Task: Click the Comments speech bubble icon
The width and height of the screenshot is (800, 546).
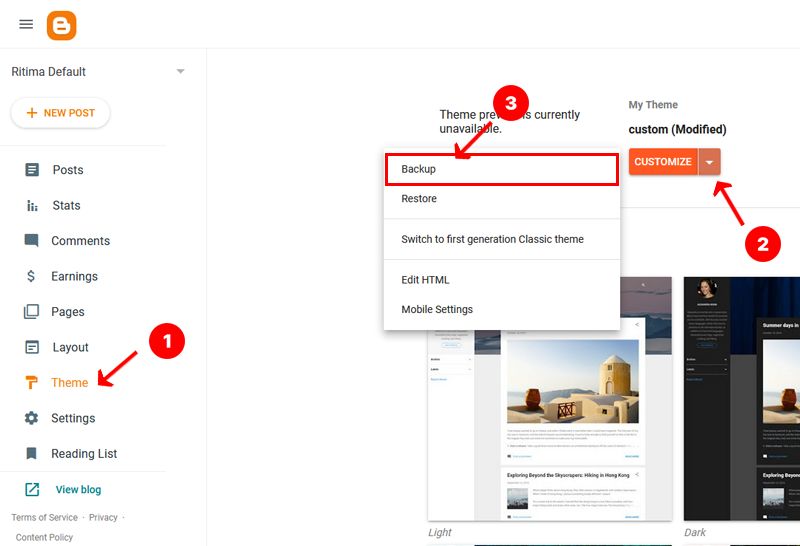Action: click(x=32, y=240)
